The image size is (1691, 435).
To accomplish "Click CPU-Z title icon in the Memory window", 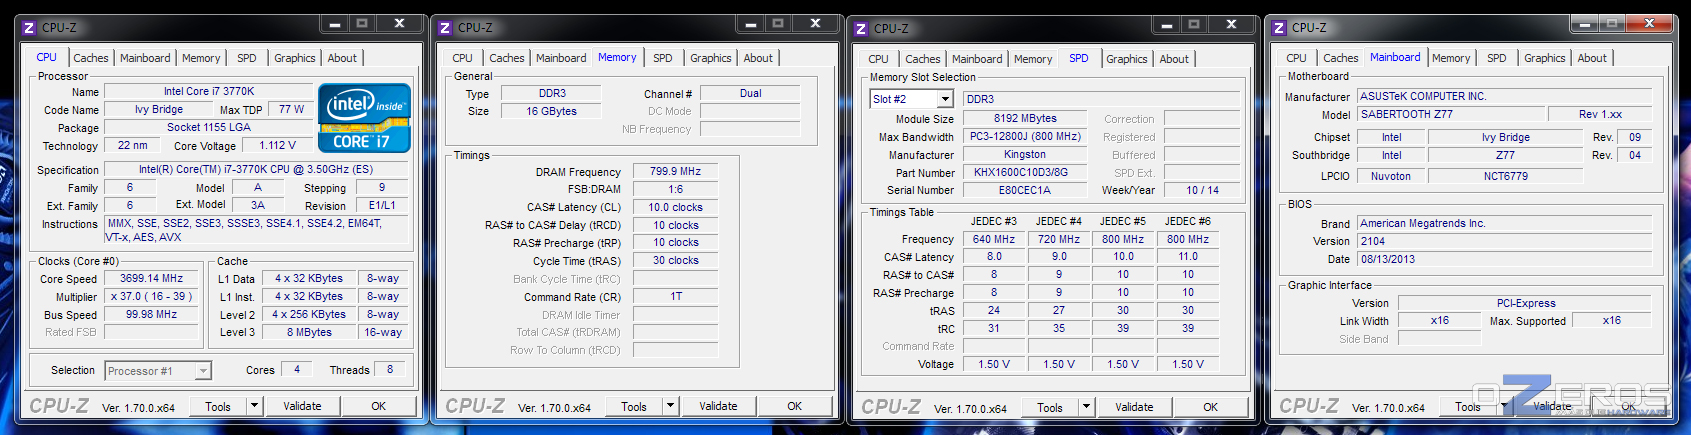I will [445, 28].
